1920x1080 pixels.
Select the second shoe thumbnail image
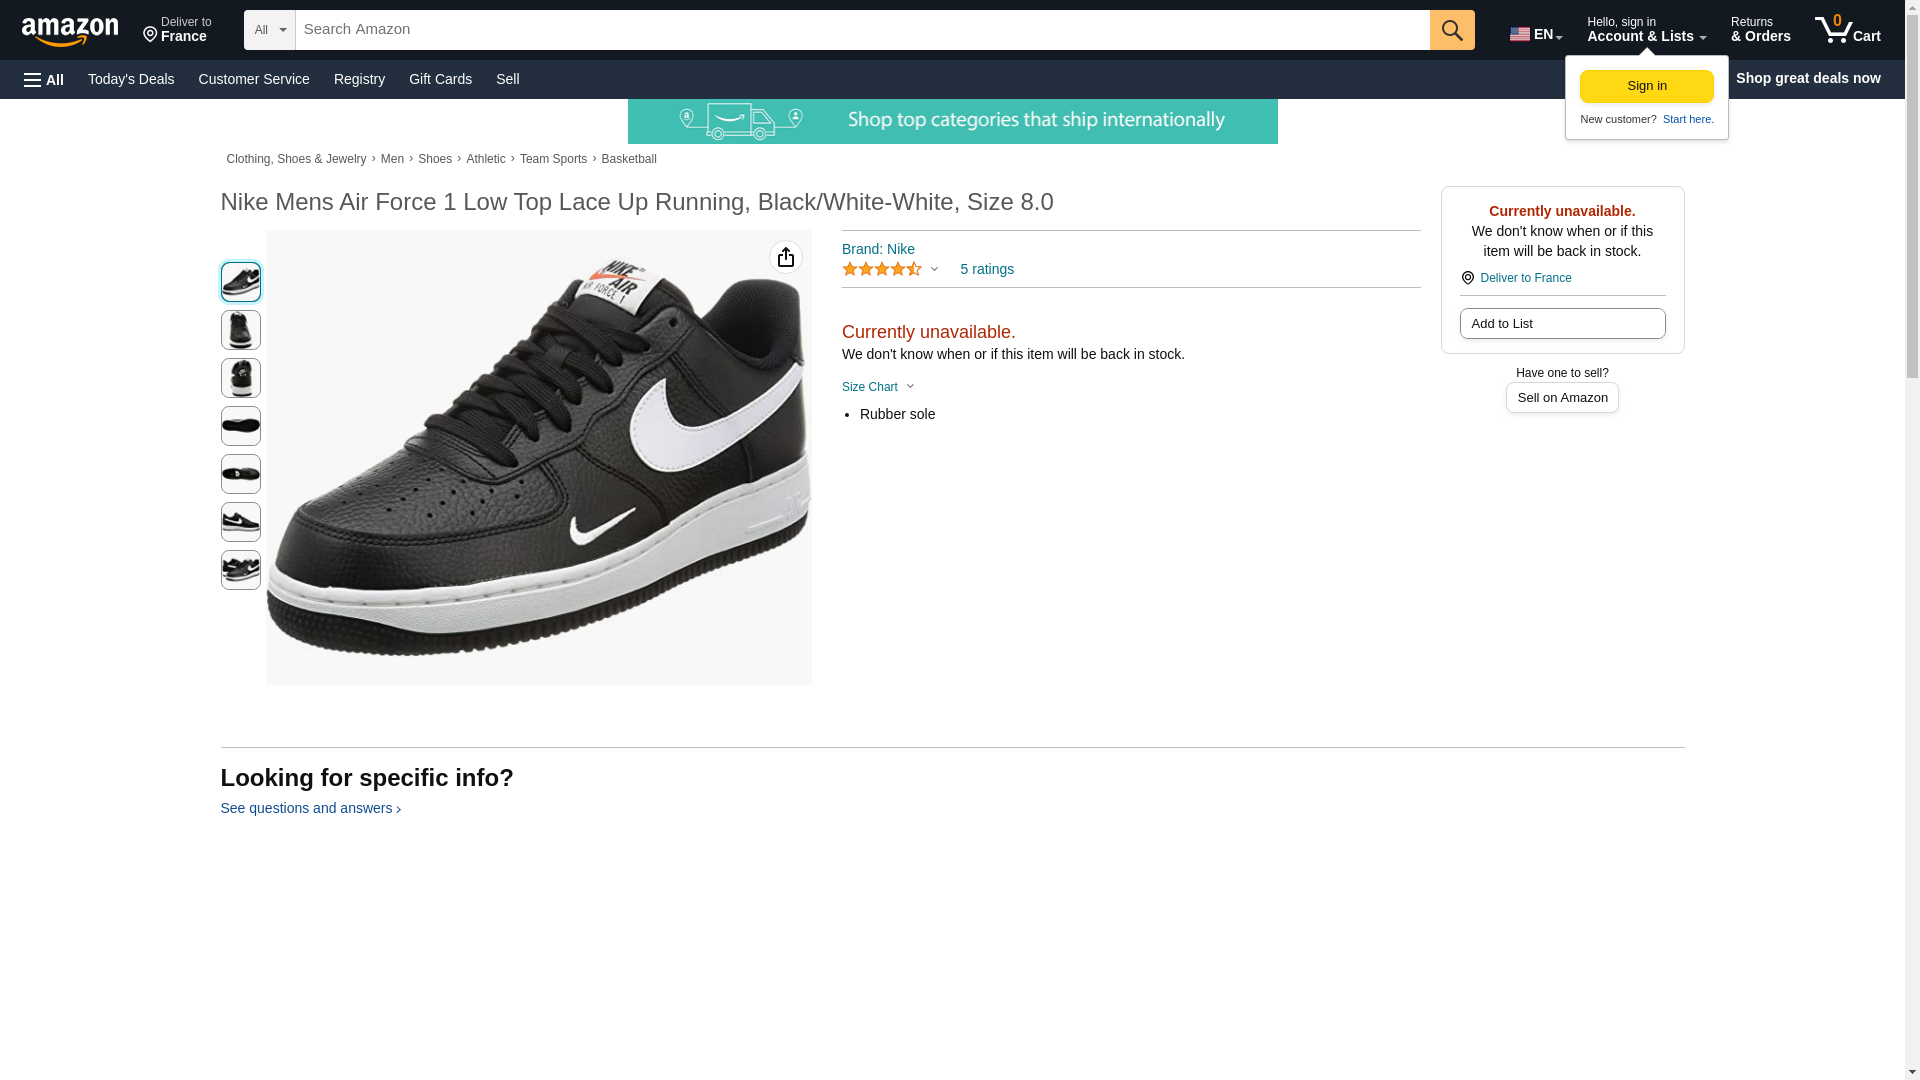[x=241, y=330]
